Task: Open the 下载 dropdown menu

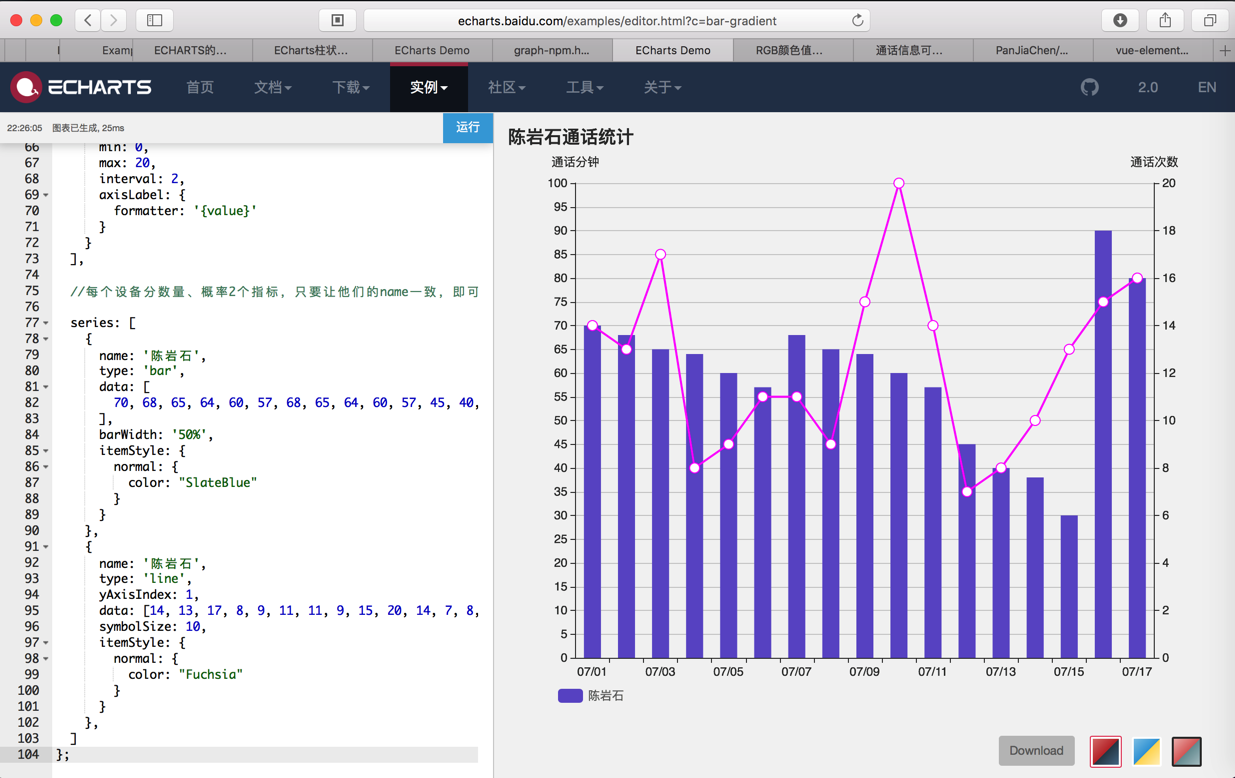Action: [x=350, y=87]
